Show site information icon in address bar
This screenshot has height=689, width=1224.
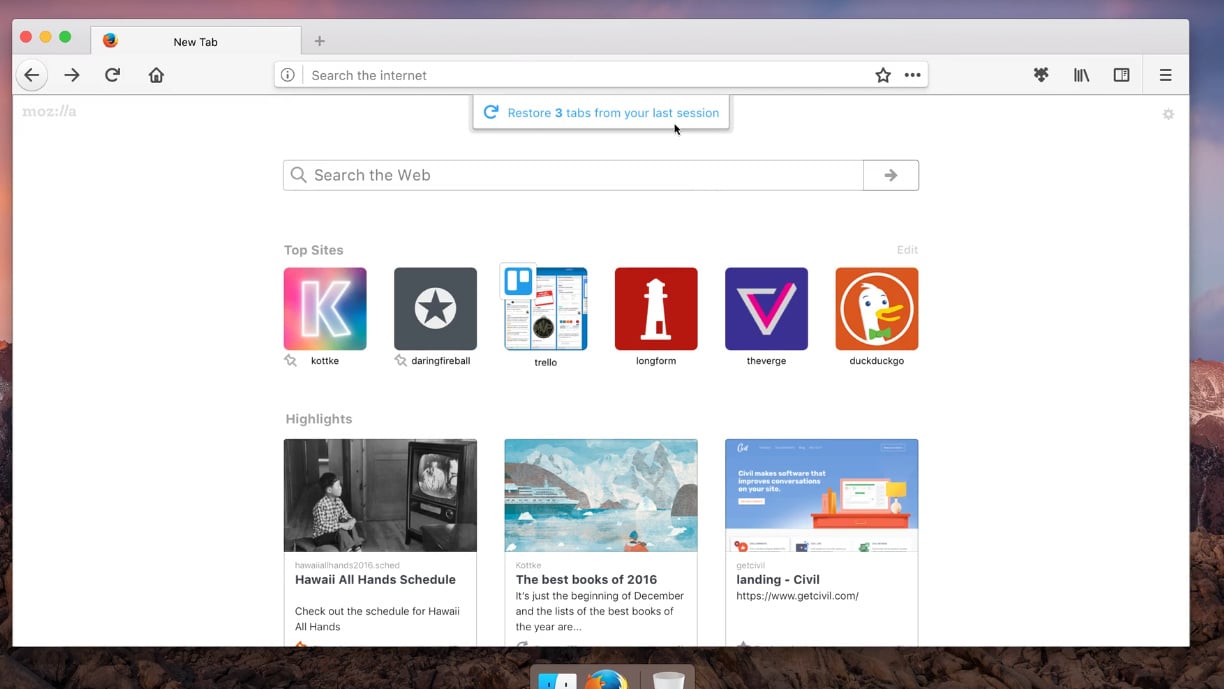(288, 75)
